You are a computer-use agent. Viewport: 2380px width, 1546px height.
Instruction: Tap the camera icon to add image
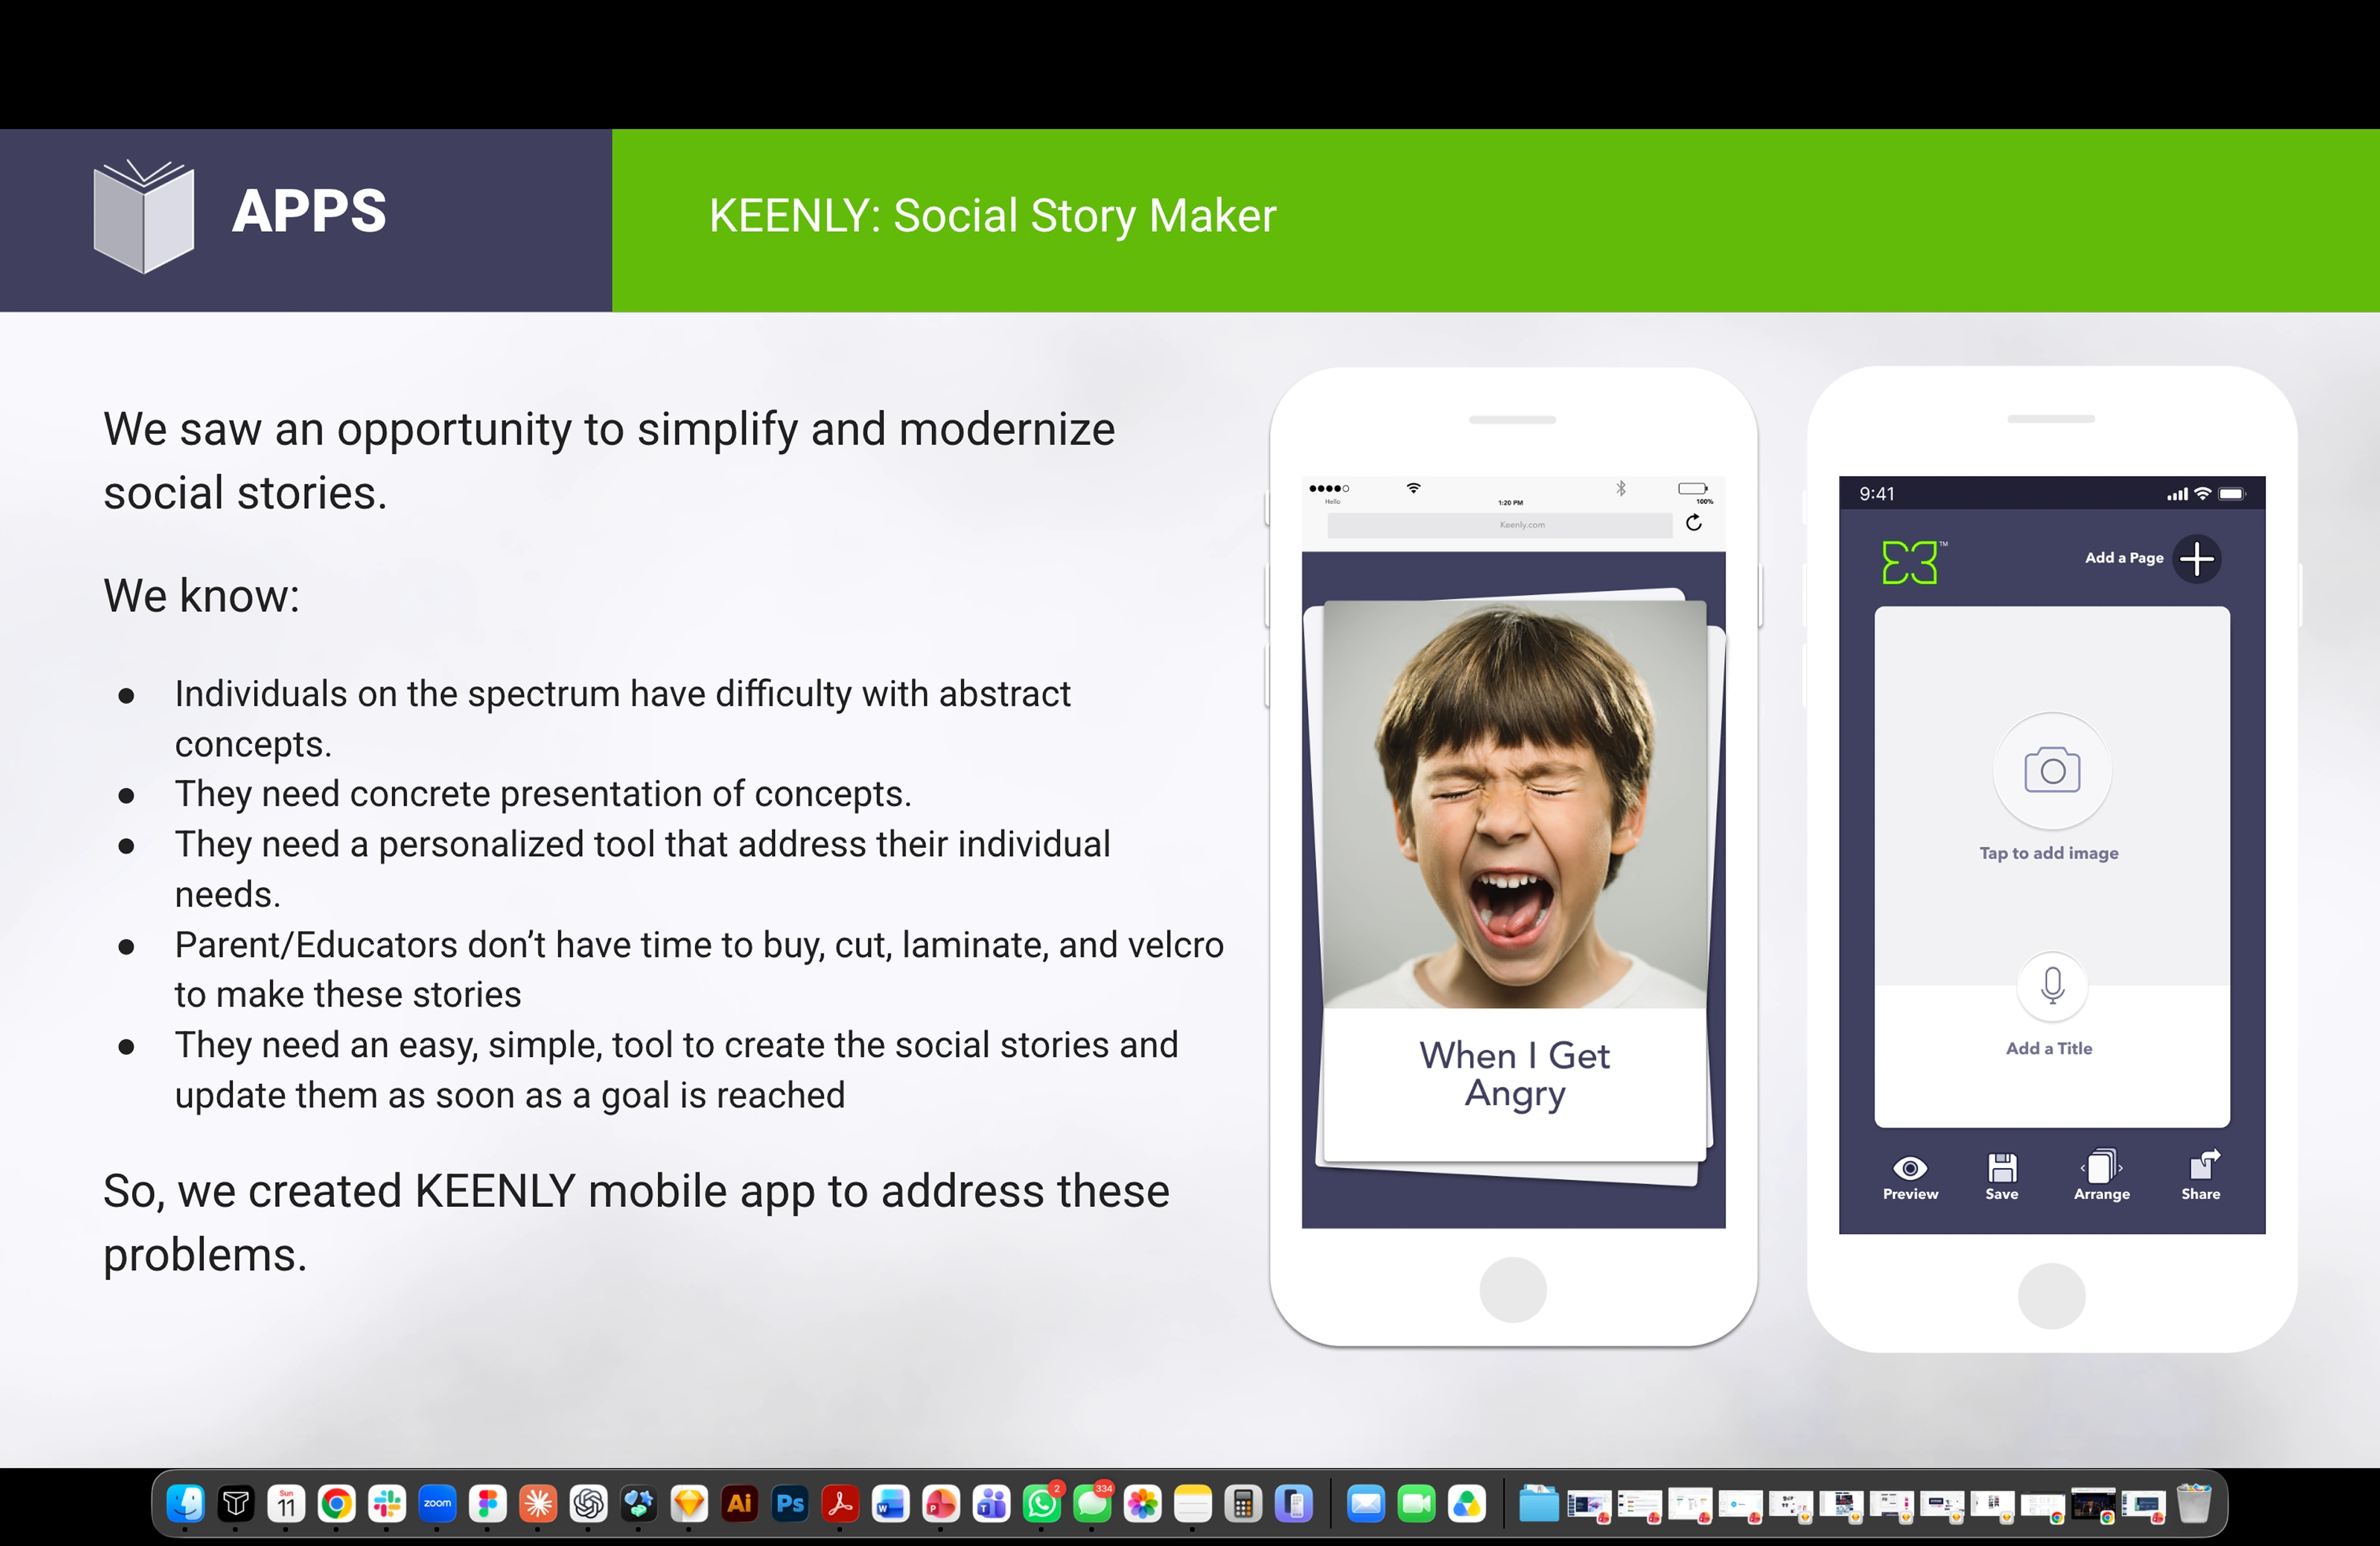(2052, 770)
